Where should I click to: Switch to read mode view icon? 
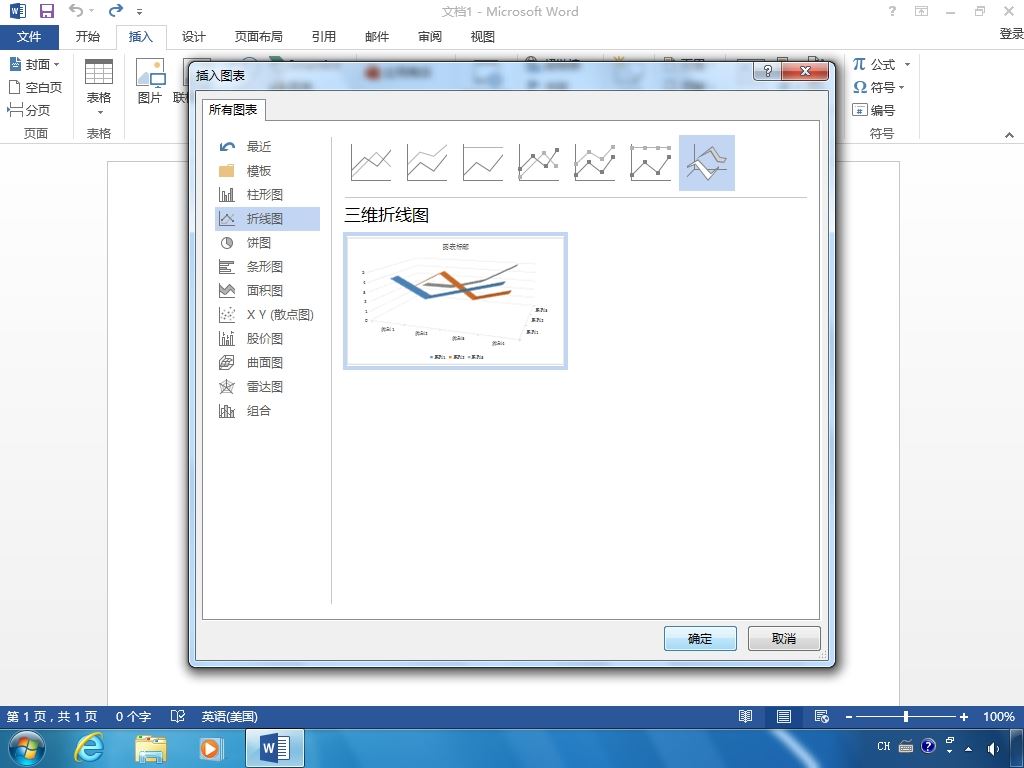[x=745, y=716]
